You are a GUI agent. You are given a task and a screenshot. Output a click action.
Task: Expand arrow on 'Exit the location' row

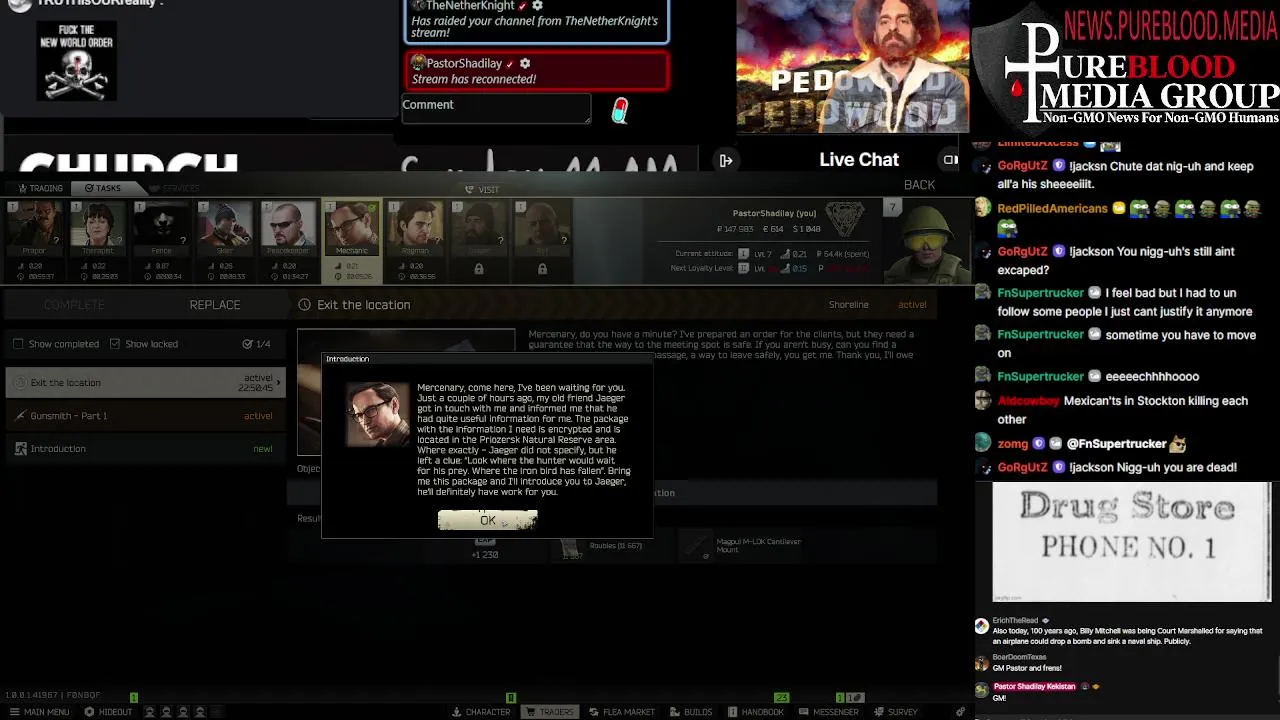tap(279, 382)
